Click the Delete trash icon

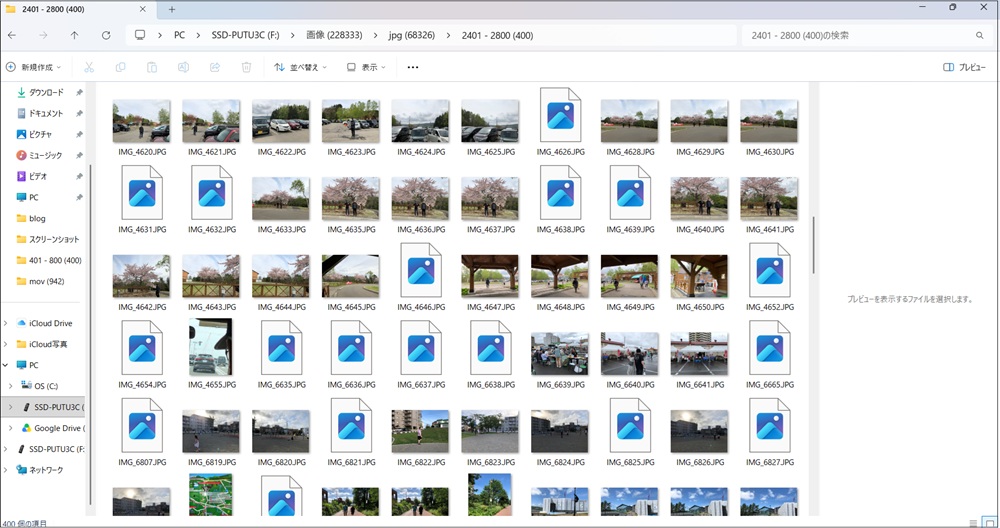246,67
